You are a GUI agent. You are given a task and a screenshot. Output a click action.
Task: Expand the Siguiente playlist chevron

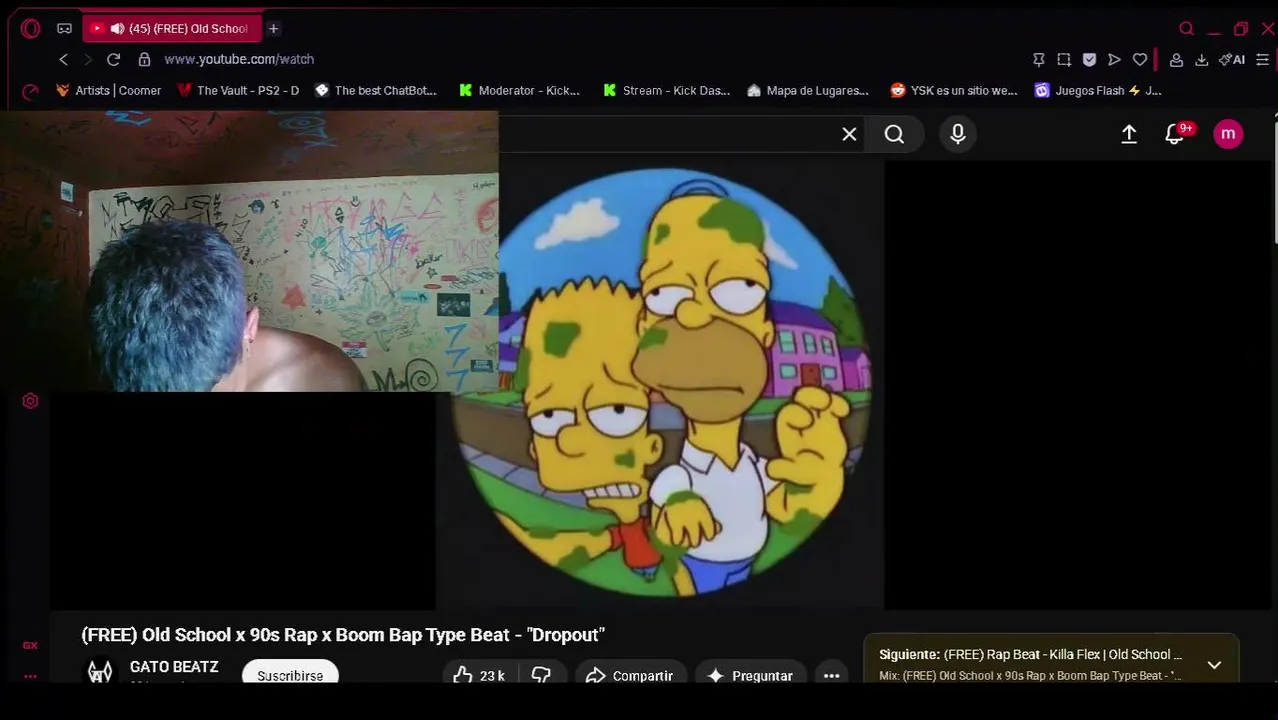1214,665
